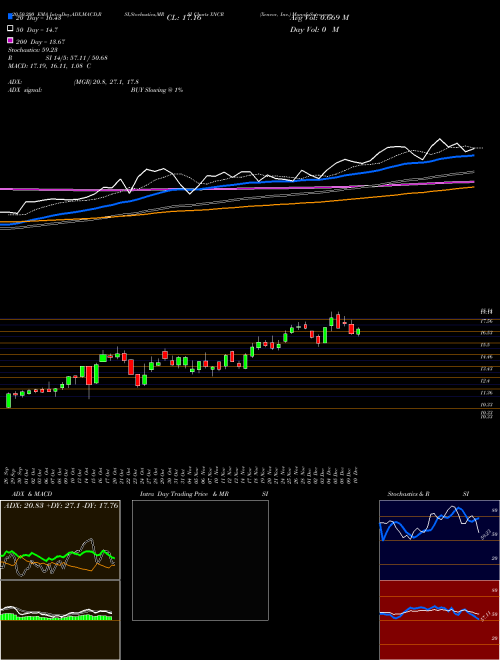Open the MACD histogram panel with green bars
Viewport: 500px width, 660px height.
(x=60, y=620)
